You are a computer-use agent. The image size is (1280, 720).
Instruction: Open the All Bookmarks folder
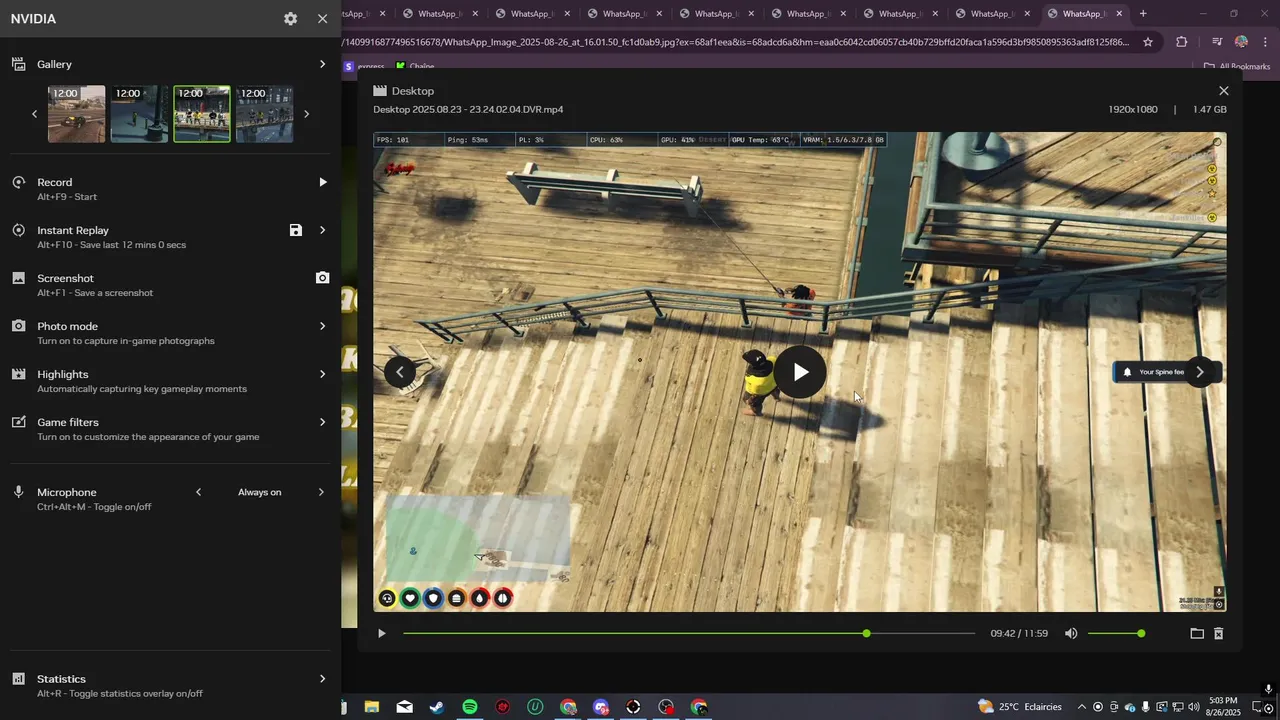1237,66
